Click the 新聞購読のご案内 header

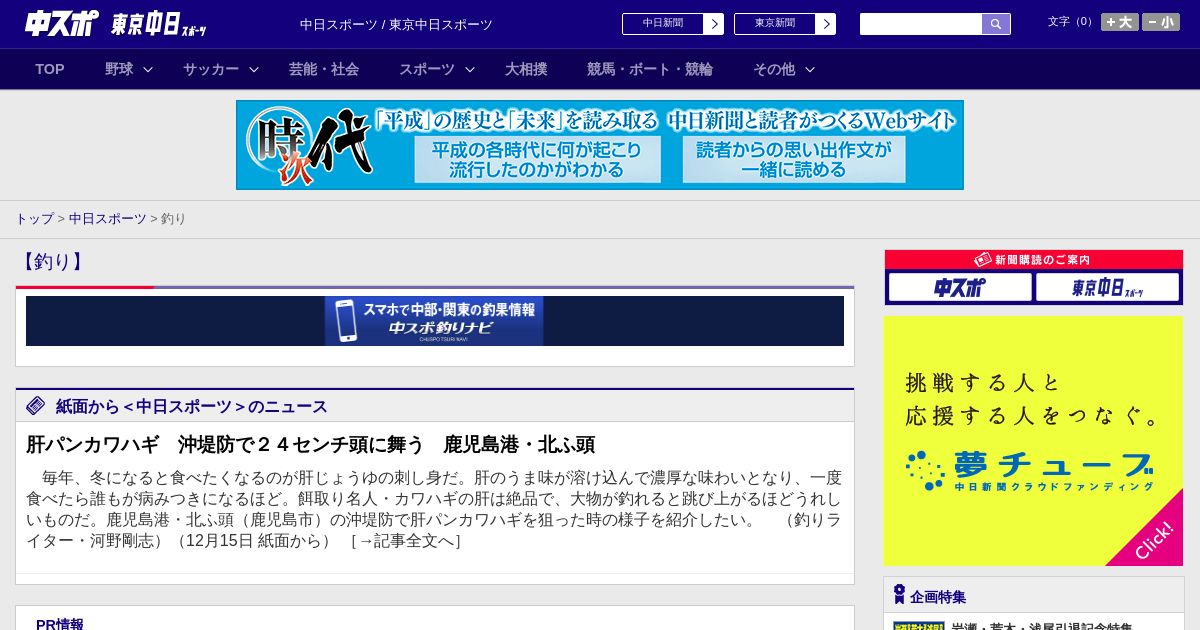tap(1034, 260)
